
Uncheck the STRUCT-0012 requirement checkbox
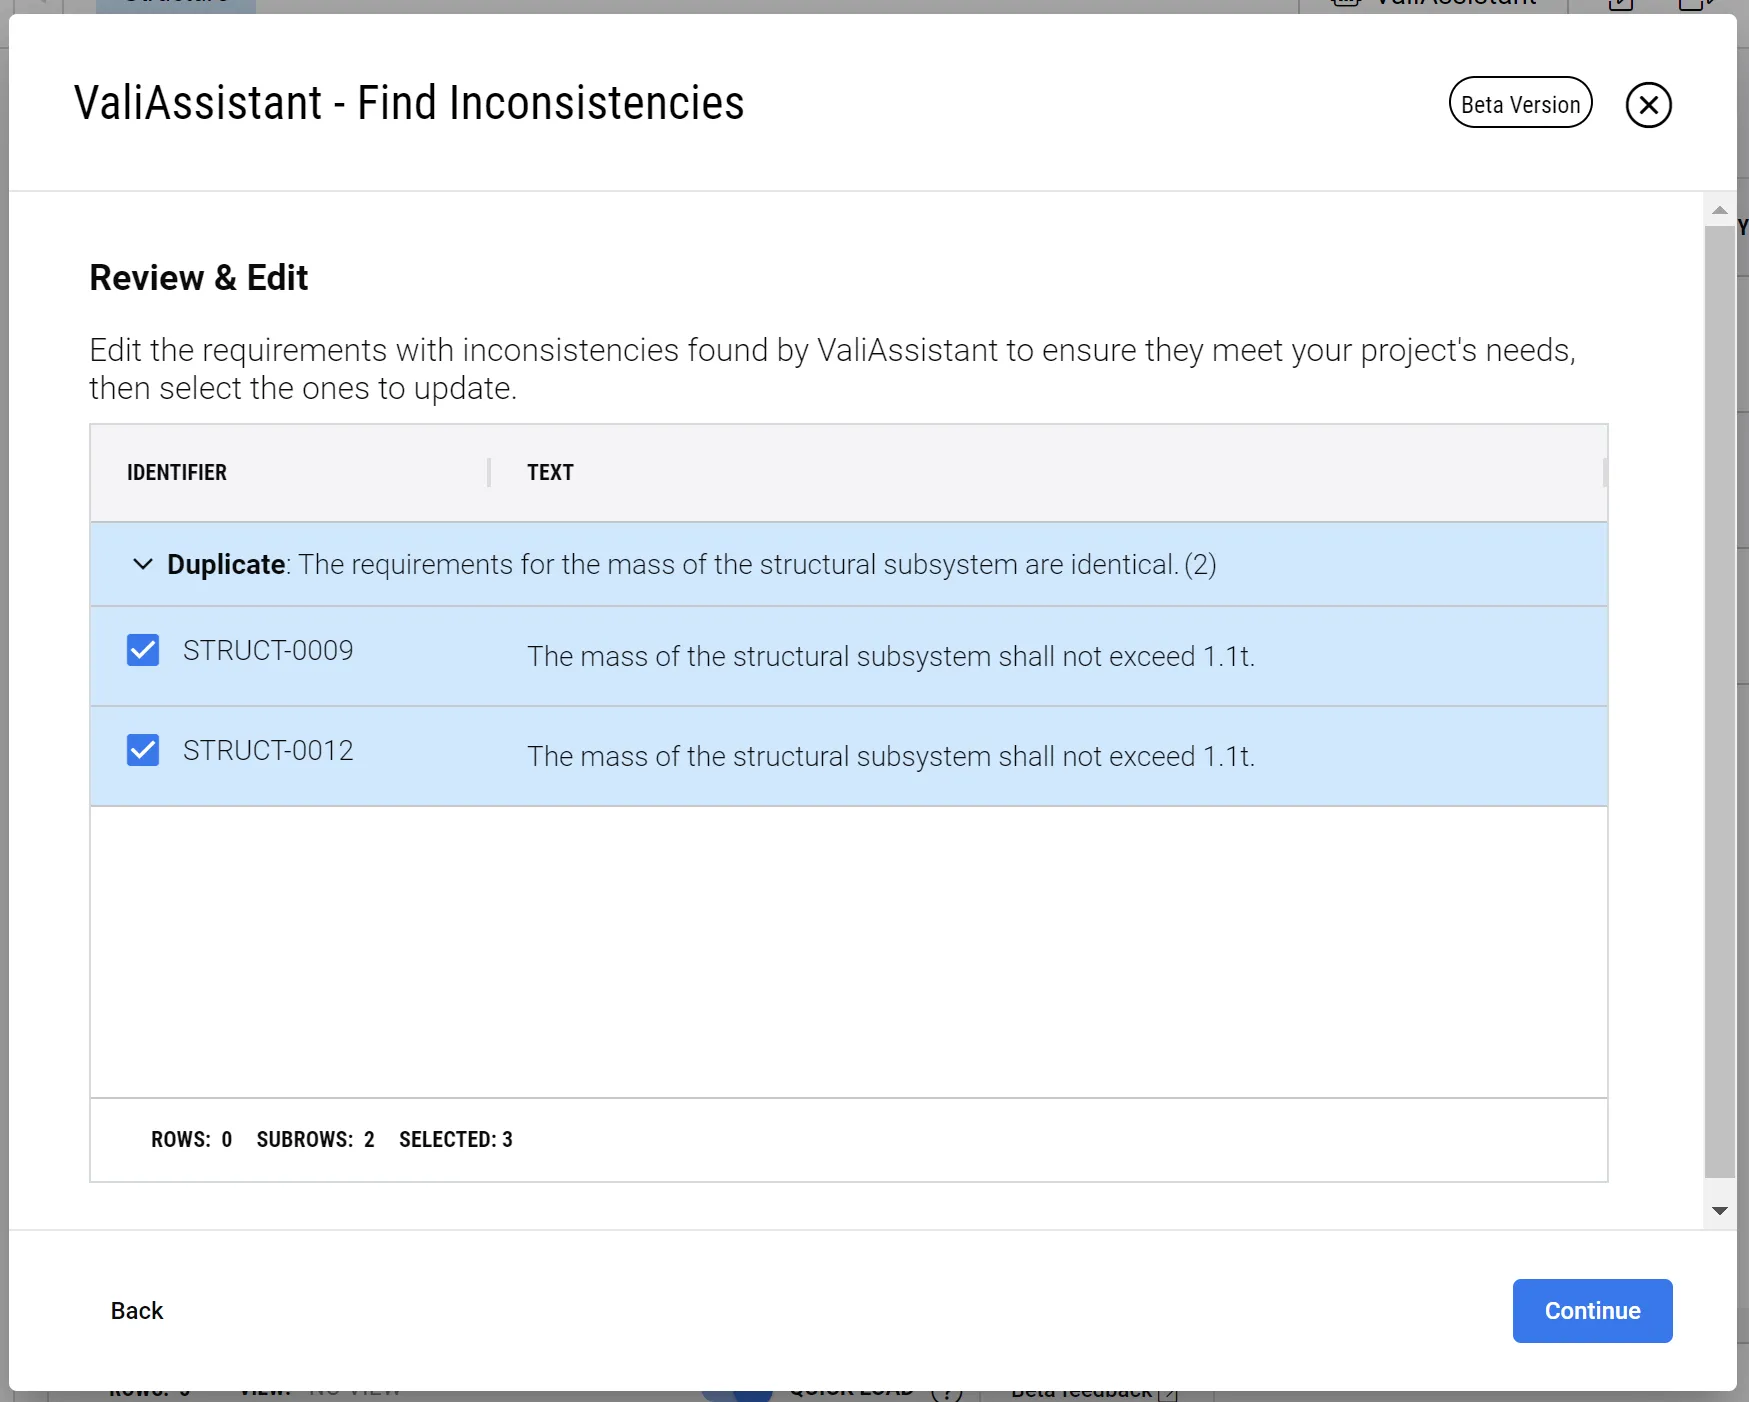click(x=143, y=750)
